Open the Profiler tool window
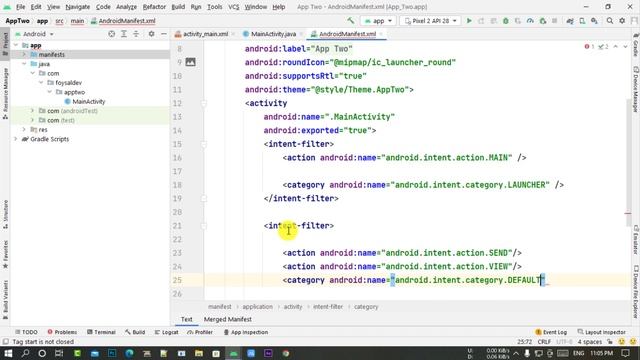 [200, 332]
